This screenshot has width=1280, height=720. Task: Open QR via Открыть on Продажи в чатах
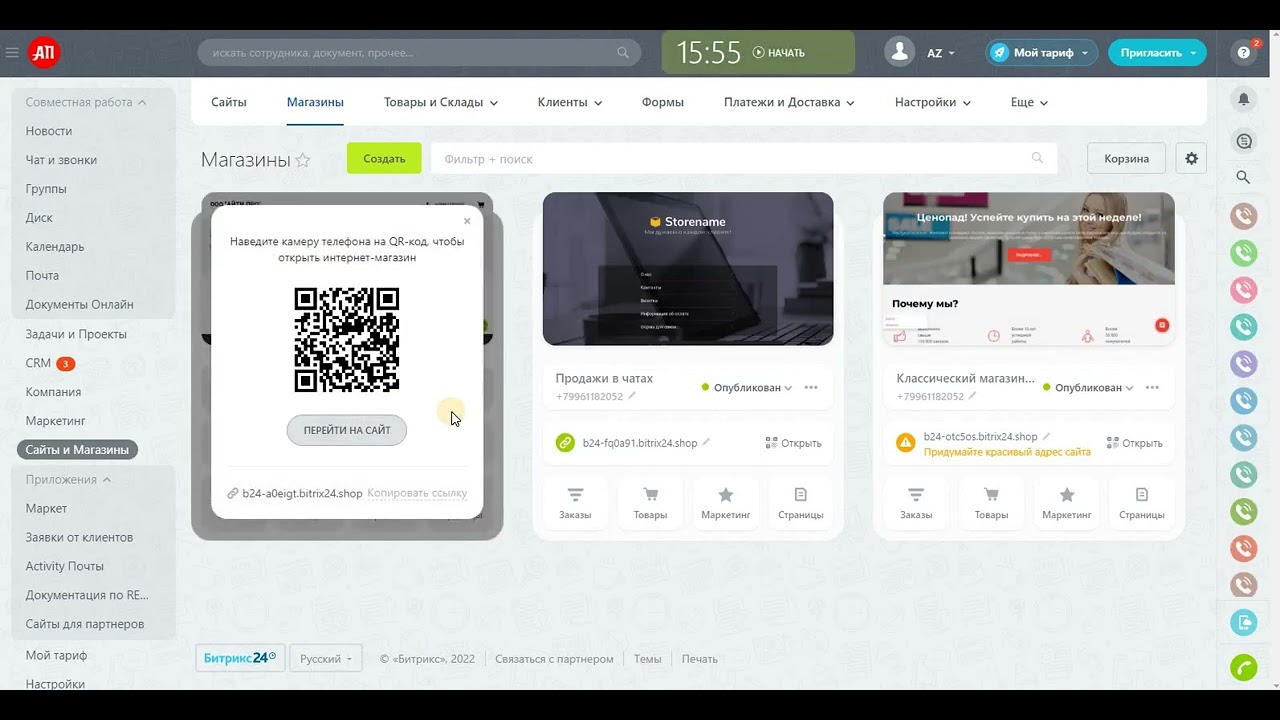pyautogui.click(x=794, y=443)
